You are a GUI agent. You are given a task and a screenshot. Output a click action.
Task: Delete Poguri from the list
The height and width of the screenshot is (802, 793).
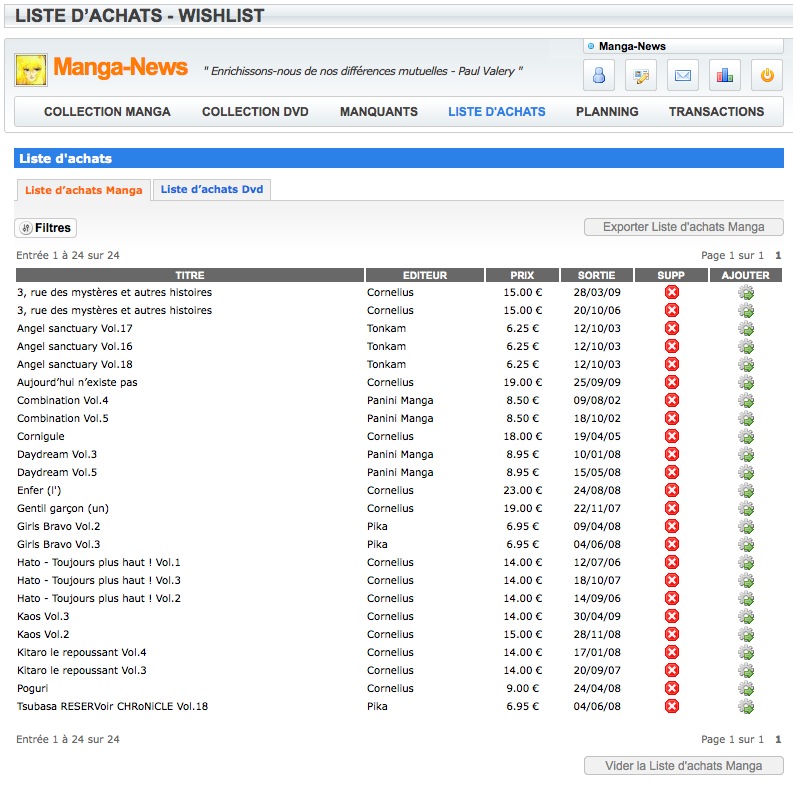point(671,688)
